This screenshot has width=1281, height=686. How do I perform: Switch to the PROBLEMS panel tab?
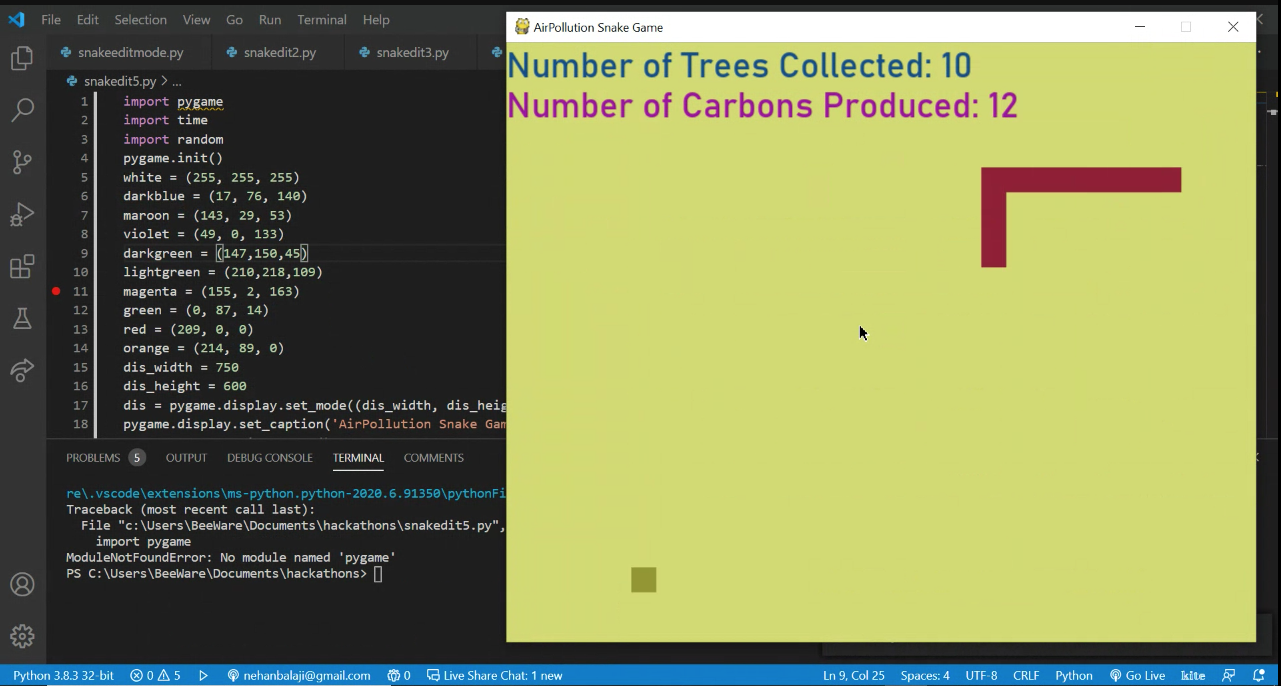click(x=92, y=458)
